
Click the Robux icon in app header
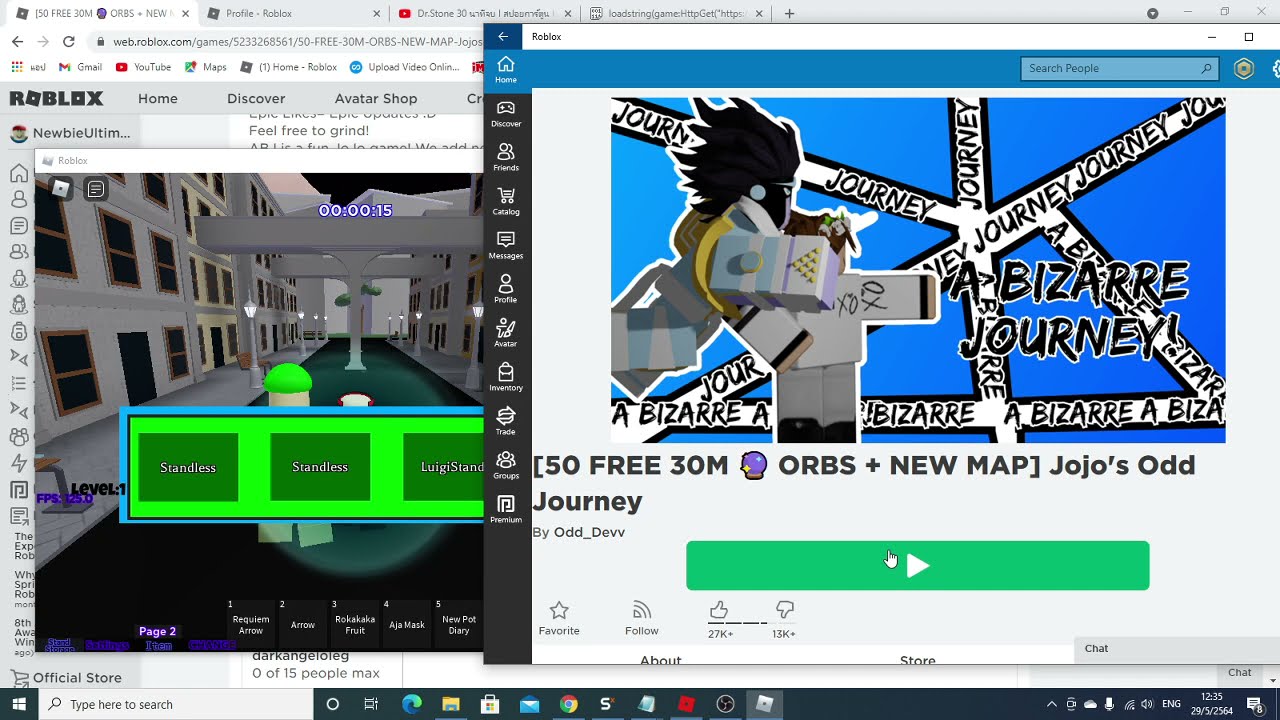(1243, 68)
